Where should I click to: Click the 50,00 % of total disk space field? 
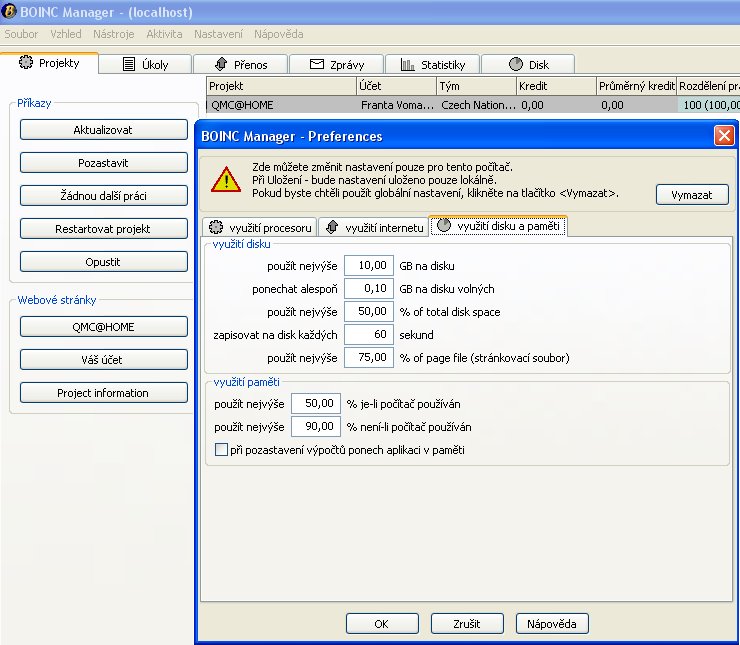pyautogui.click(x=369, y=311)
